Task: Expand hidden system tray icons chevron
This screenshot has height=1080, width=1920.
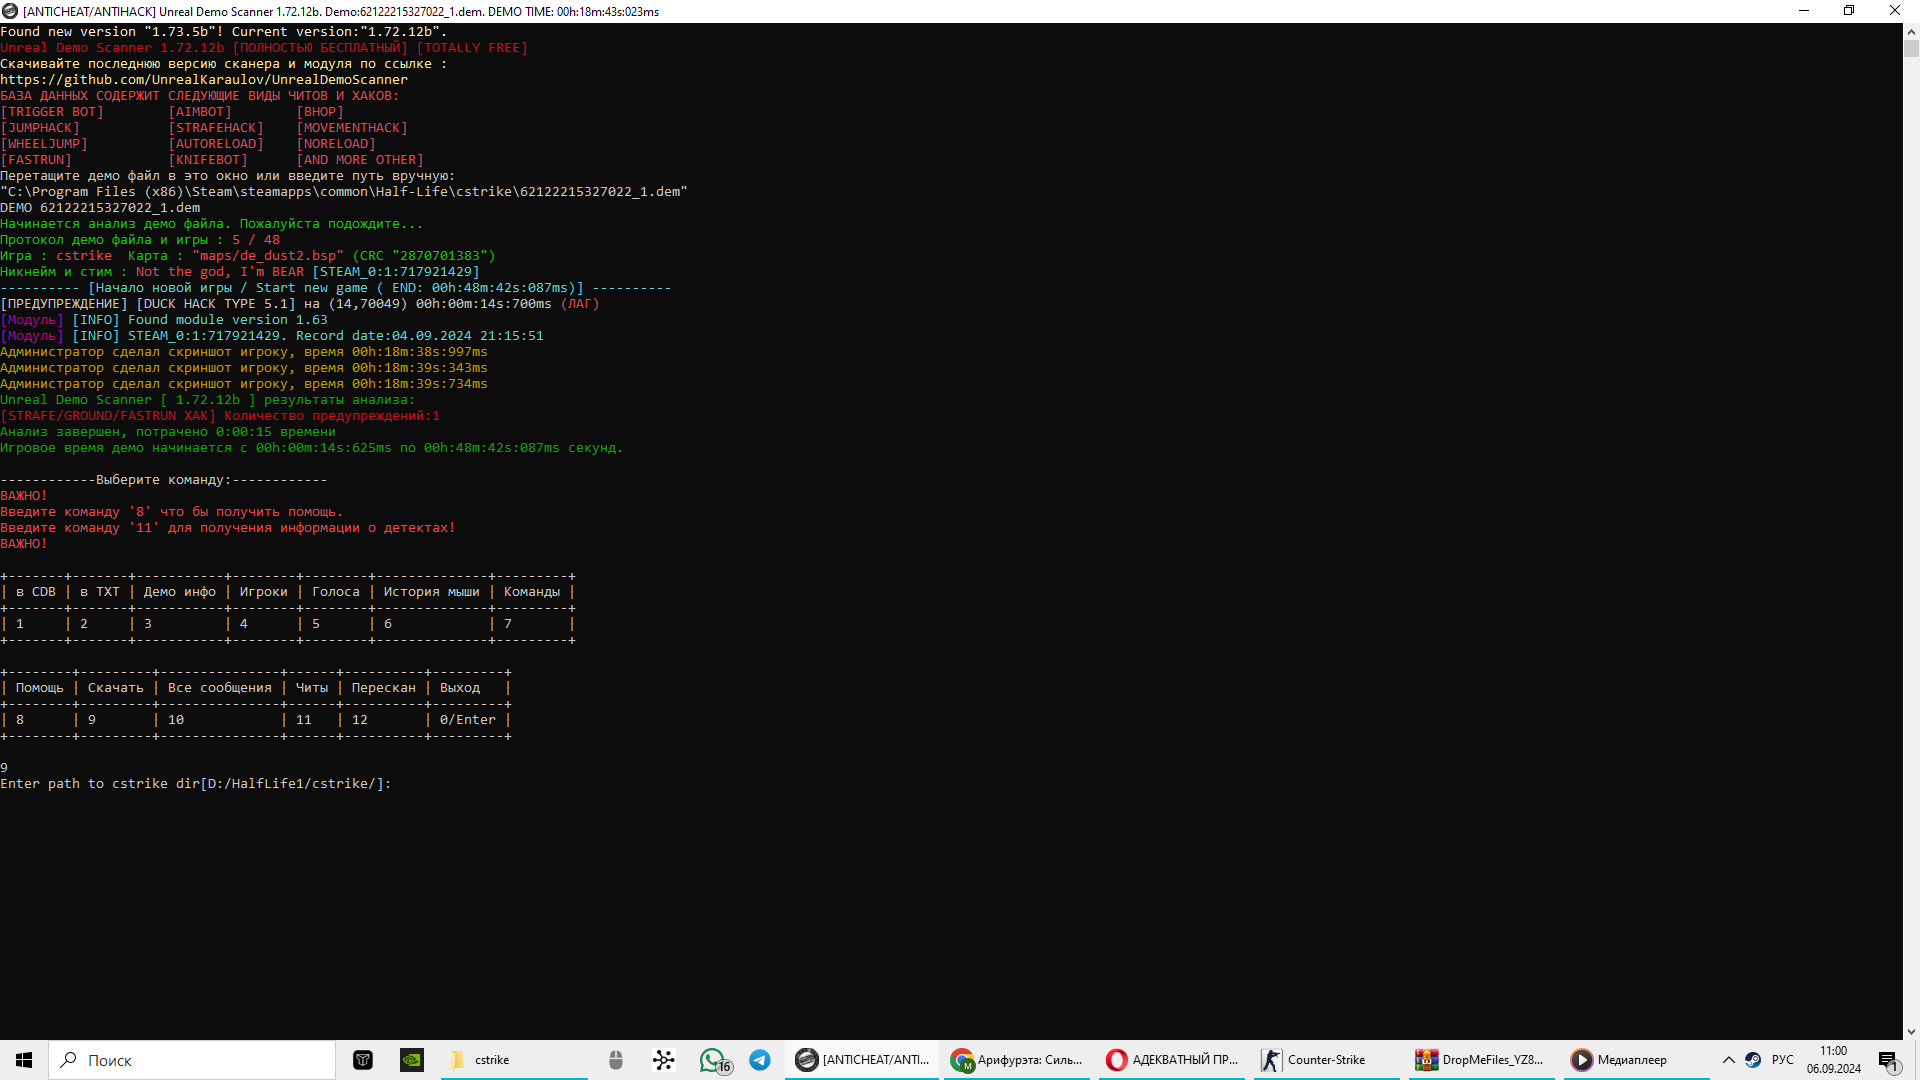Action: (x=1728, y=1060)
